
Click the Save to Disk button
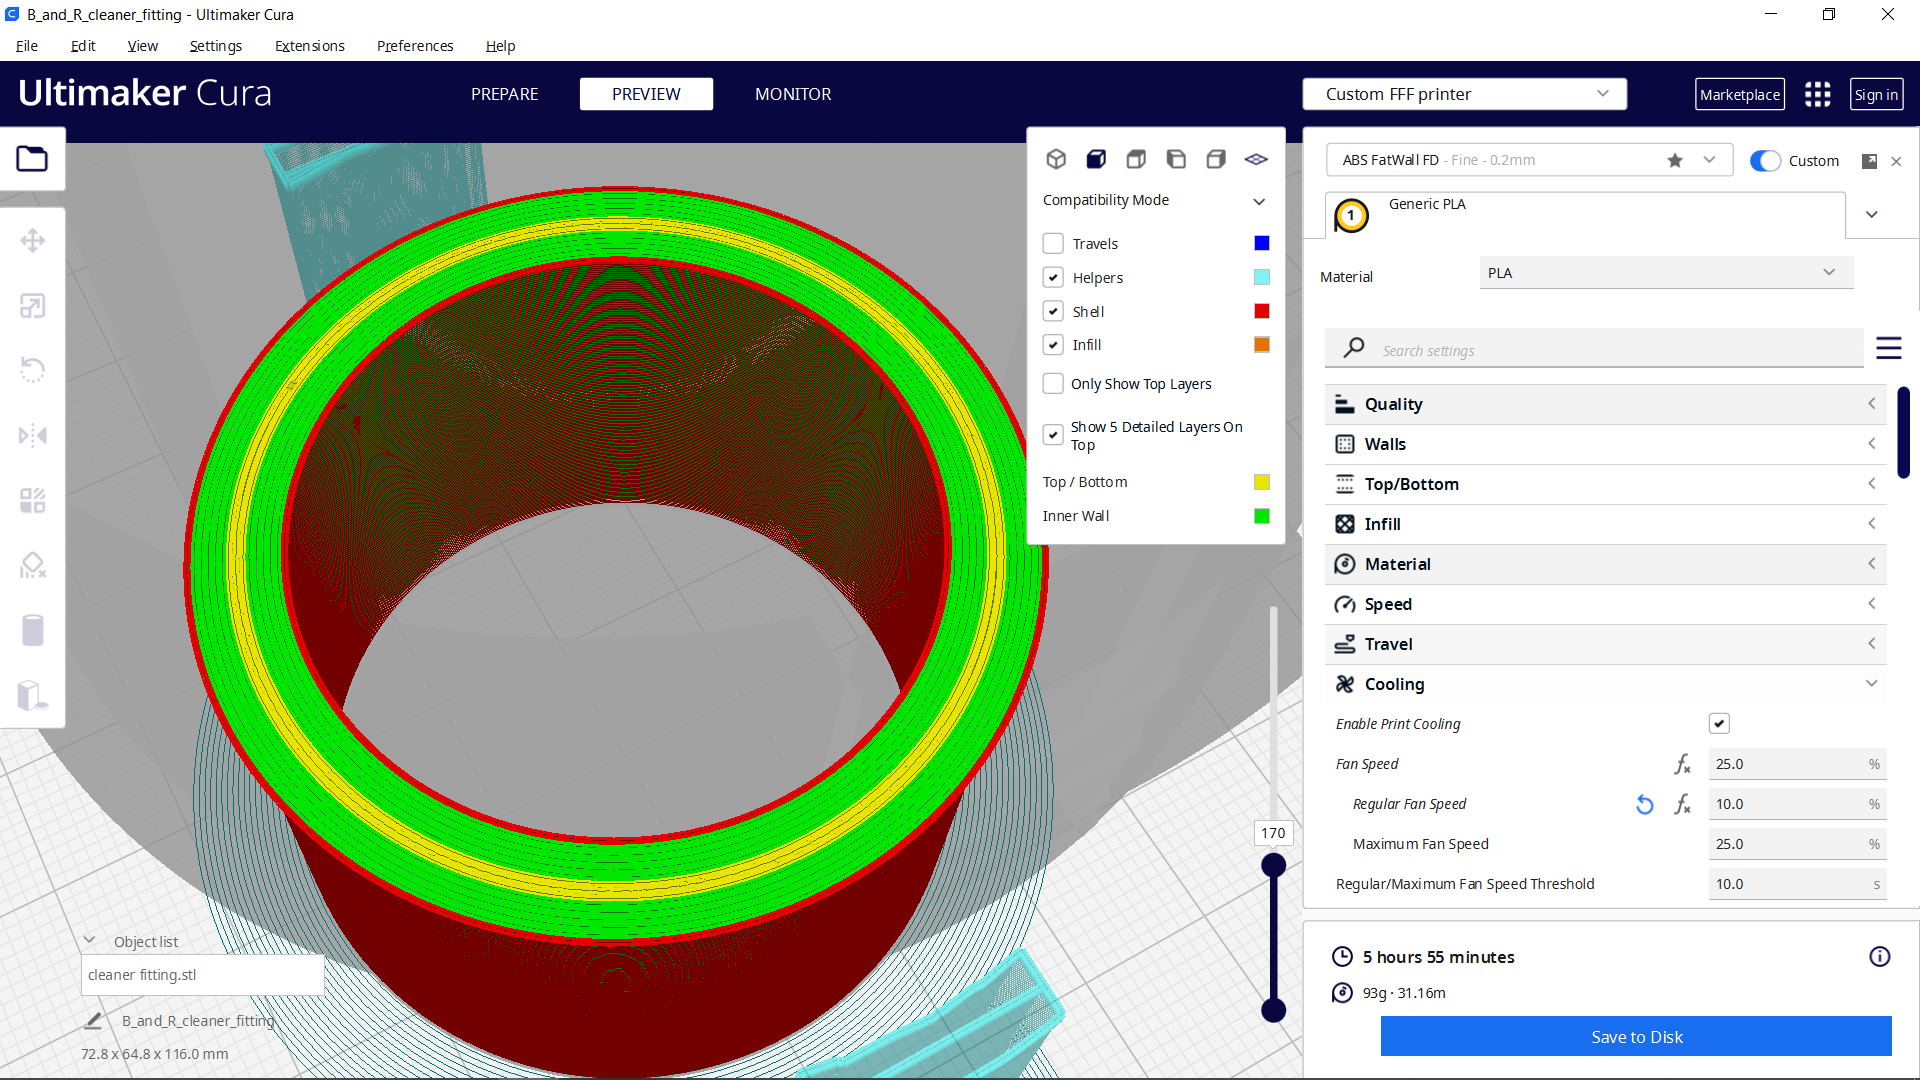pos(1635,1037)
